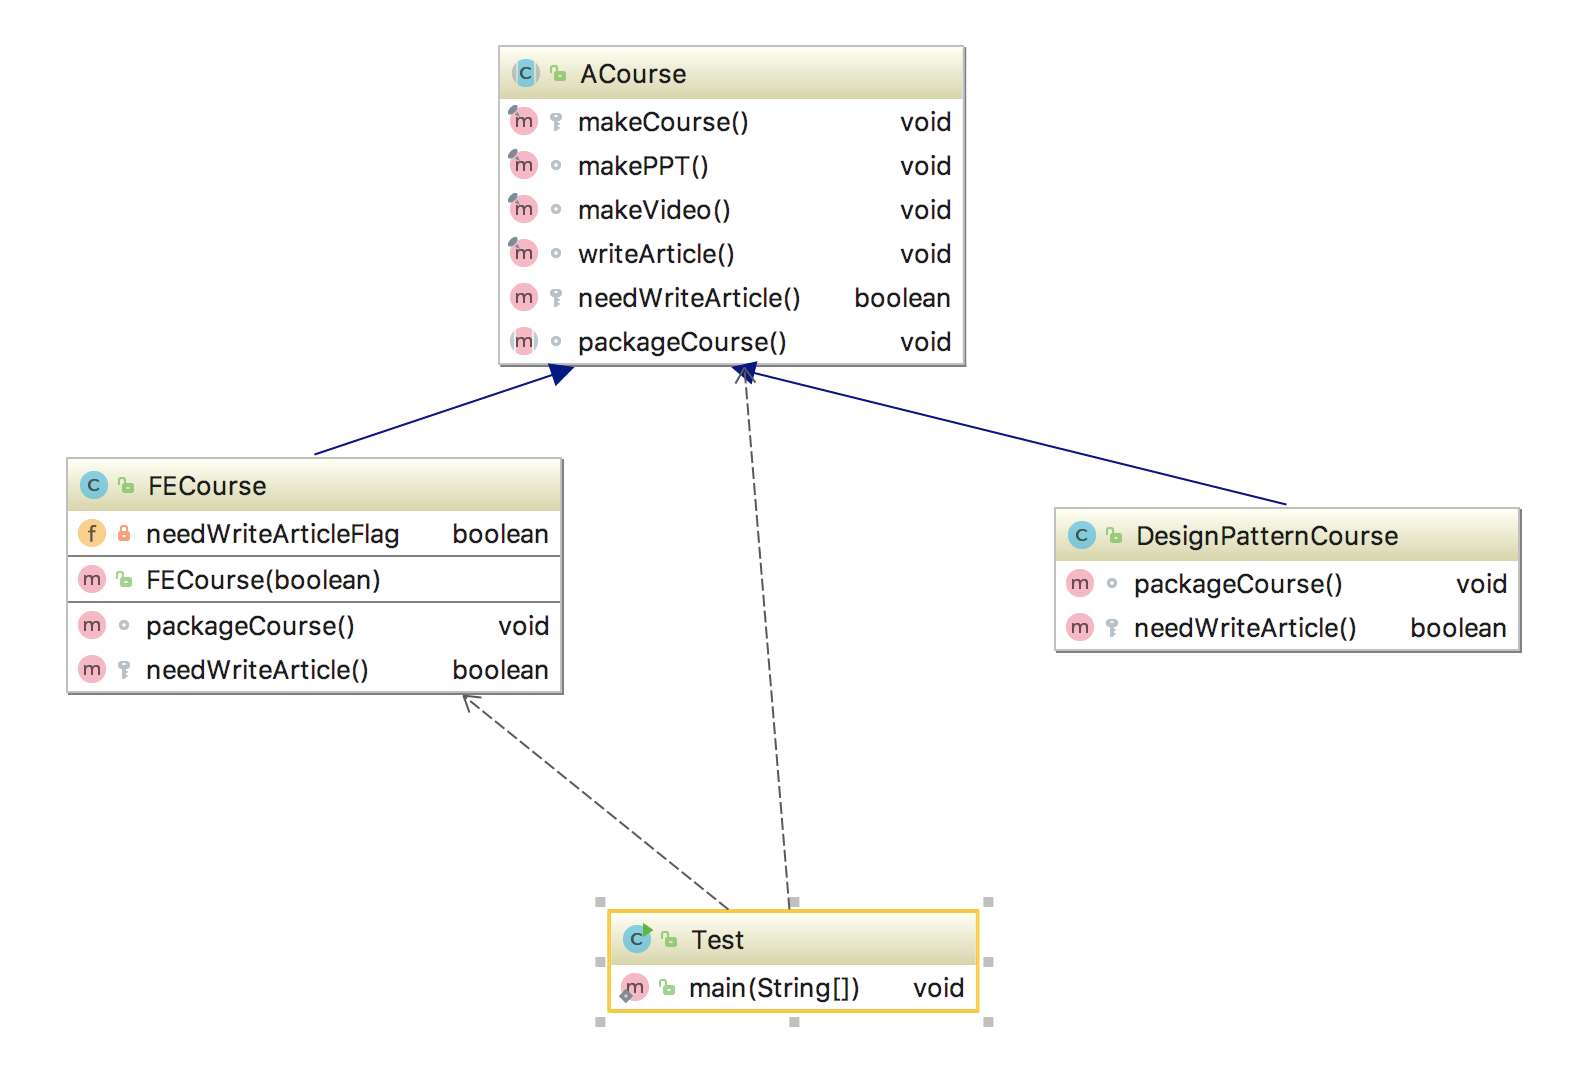Click the public visibility icon on DesignPatternCourse
This screenshot has width=1592, height=1080.
click(x=1114, y=536)
